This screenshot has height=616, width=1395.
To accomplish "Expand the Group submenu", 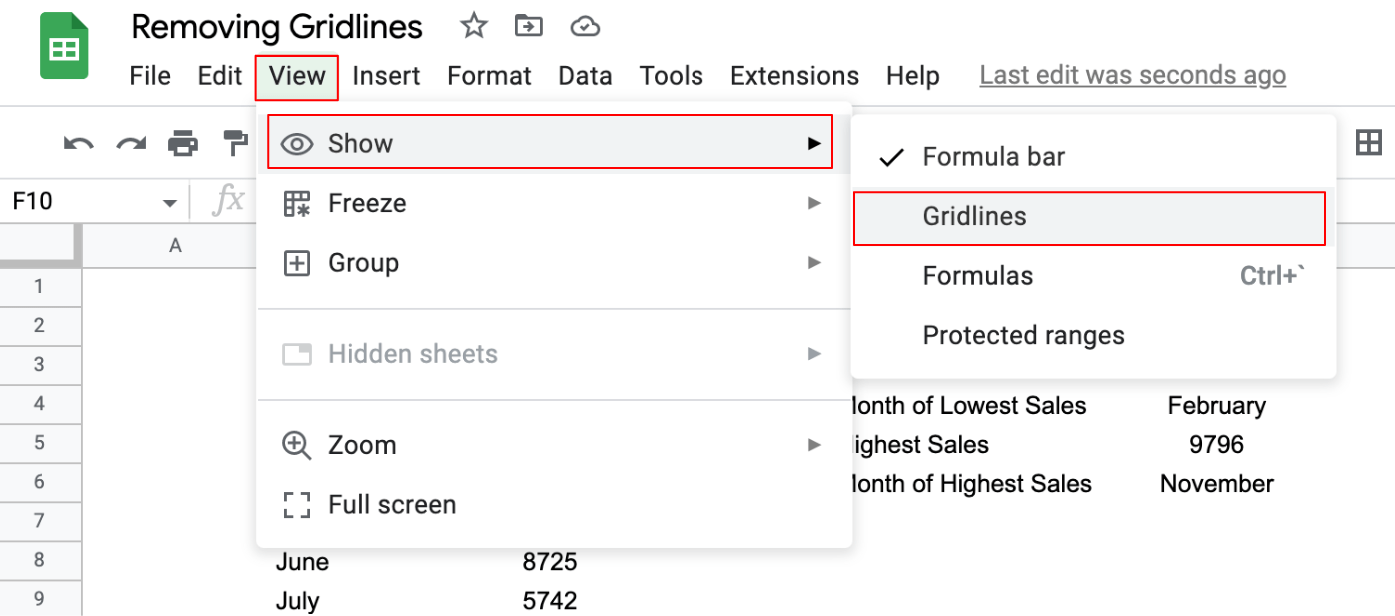I will [x=554, y=263].
